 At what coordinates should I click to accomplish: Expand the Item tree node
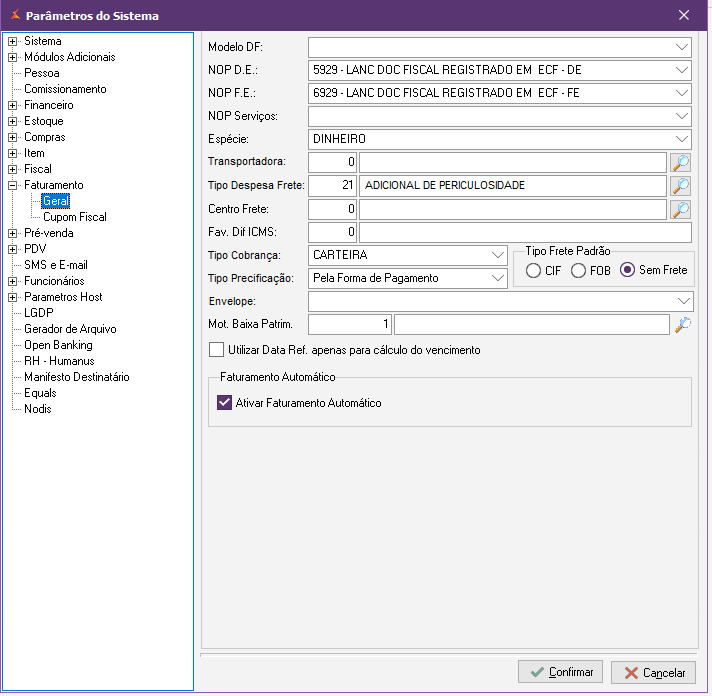pos(12,153)
